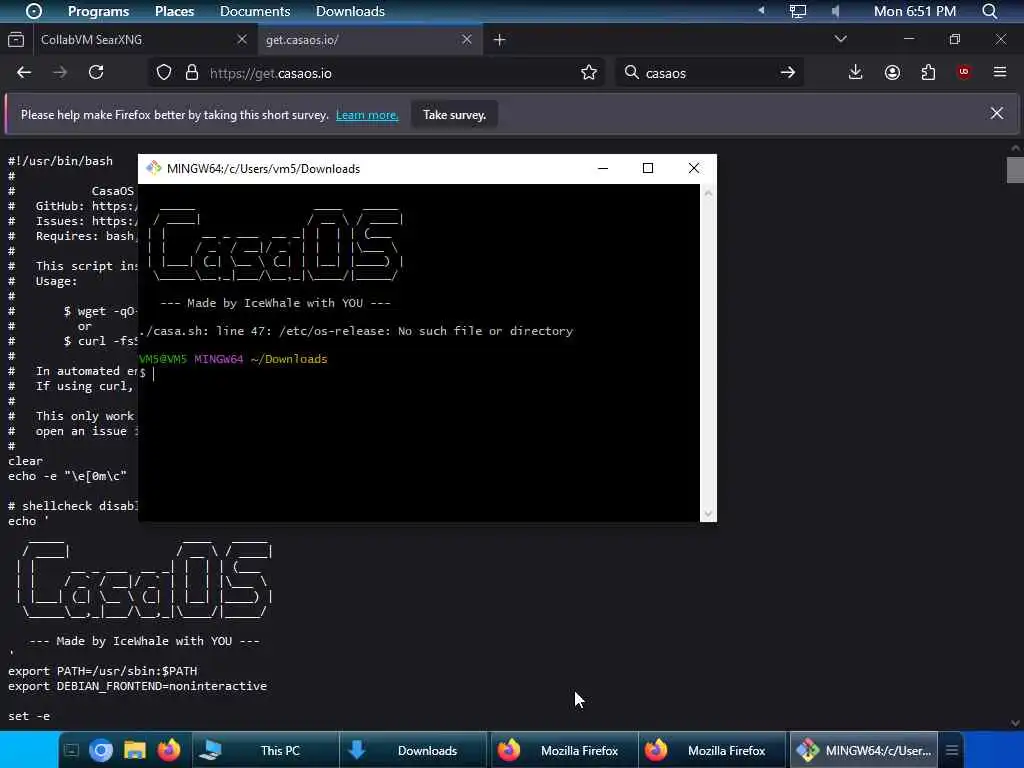The height and width of the screenshot is (768, 1024).
Task: Open the file manager taskbar icon
Action: pyautogui.click(x=135, y=750)
